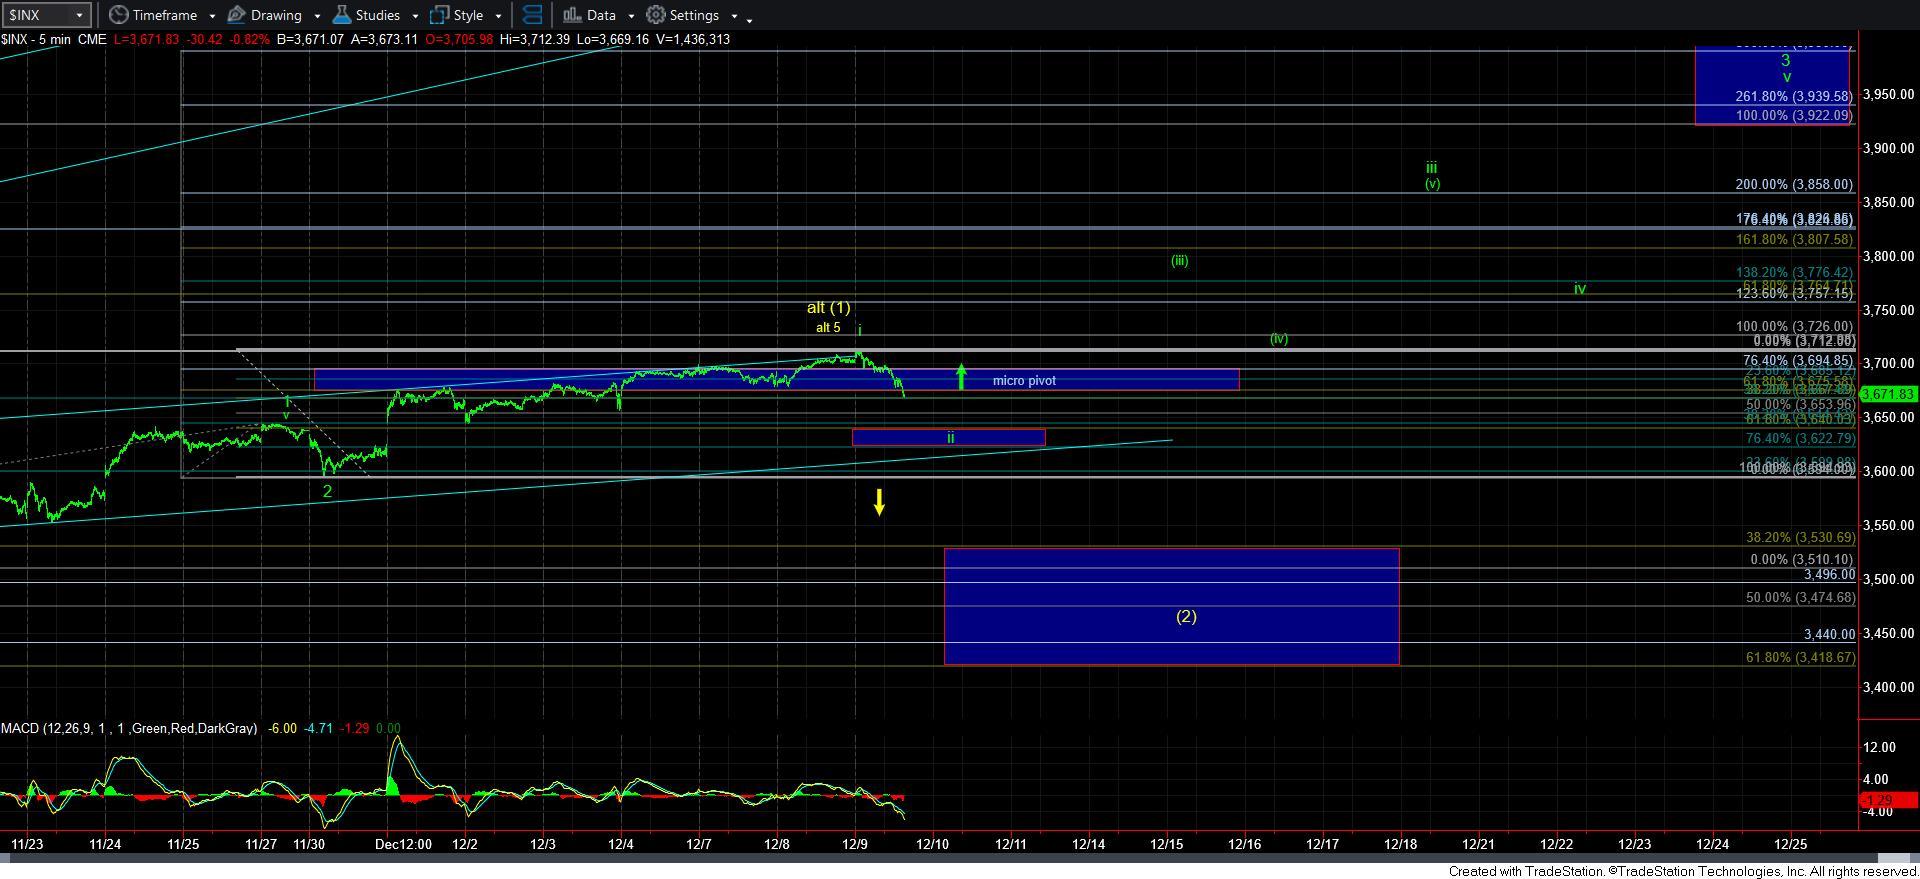Click the '3,900.00' price axis label
The image size is (1920, 879).
[1888, 148]
